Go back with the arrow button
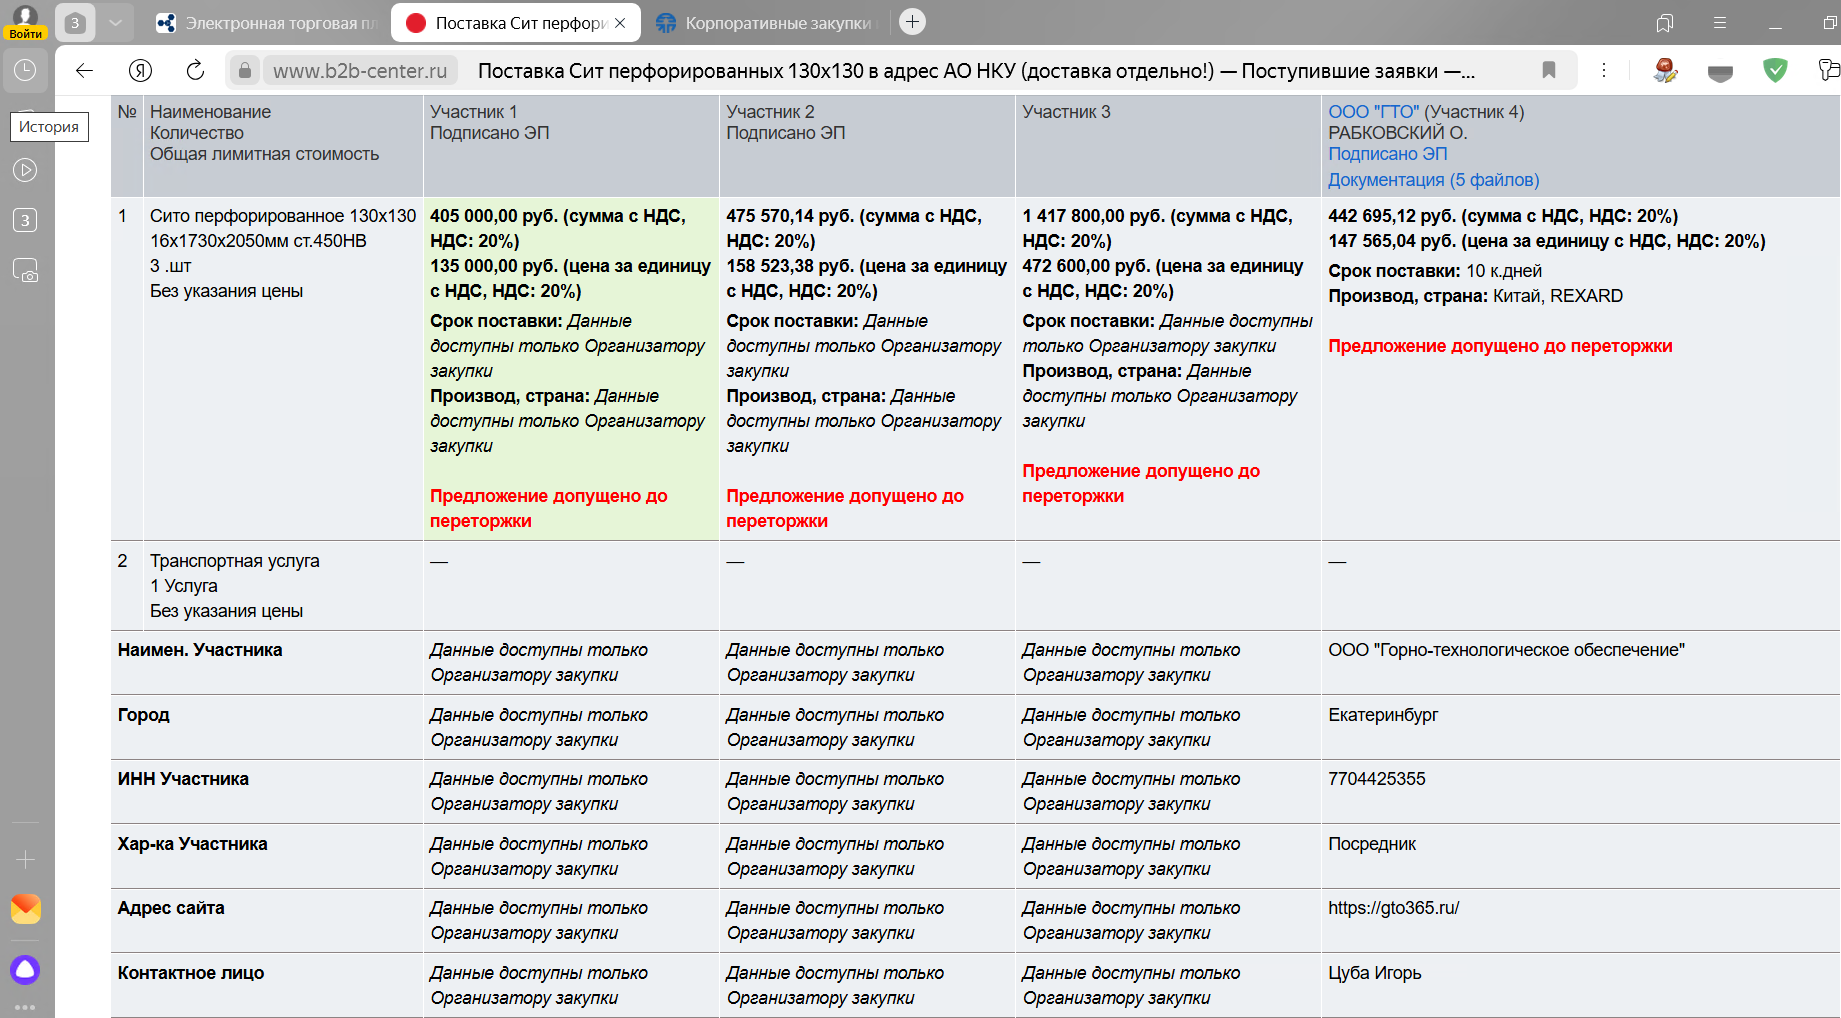Viewport: 1841px width, 1018px height. click(85, 70)
